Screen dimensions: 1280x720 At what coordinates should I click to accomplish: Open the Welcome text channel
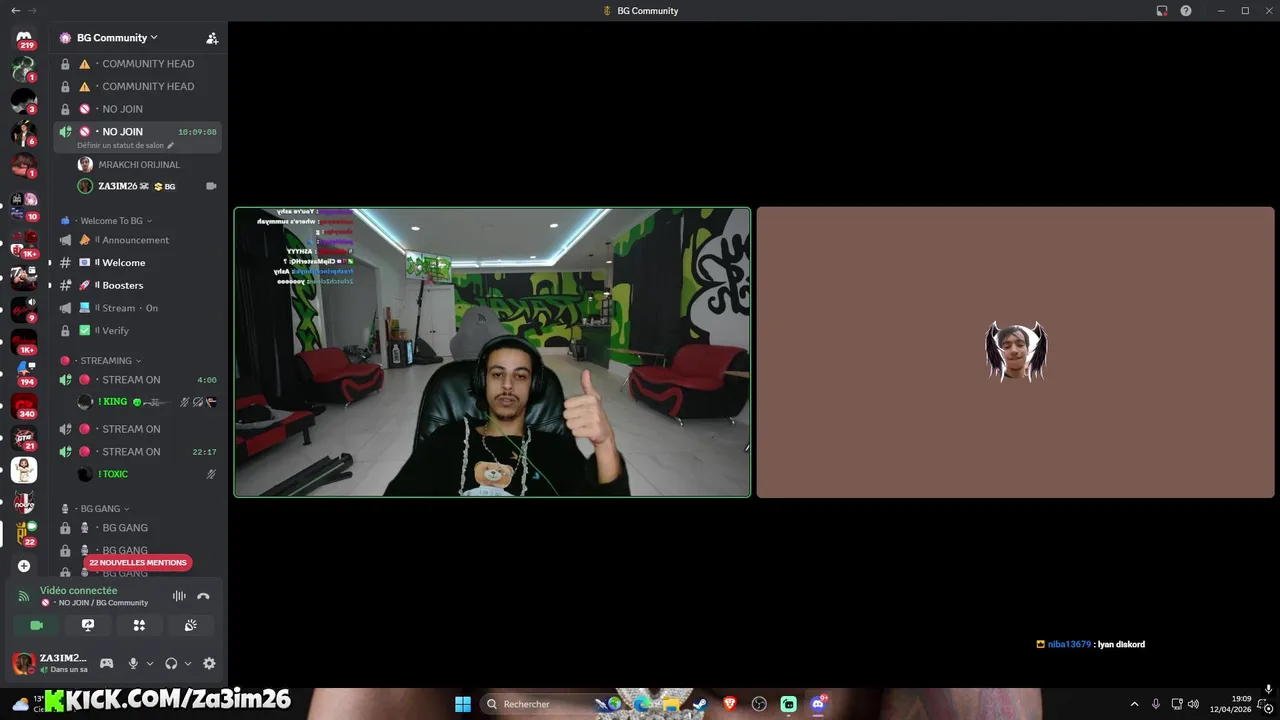pos(138,263)
